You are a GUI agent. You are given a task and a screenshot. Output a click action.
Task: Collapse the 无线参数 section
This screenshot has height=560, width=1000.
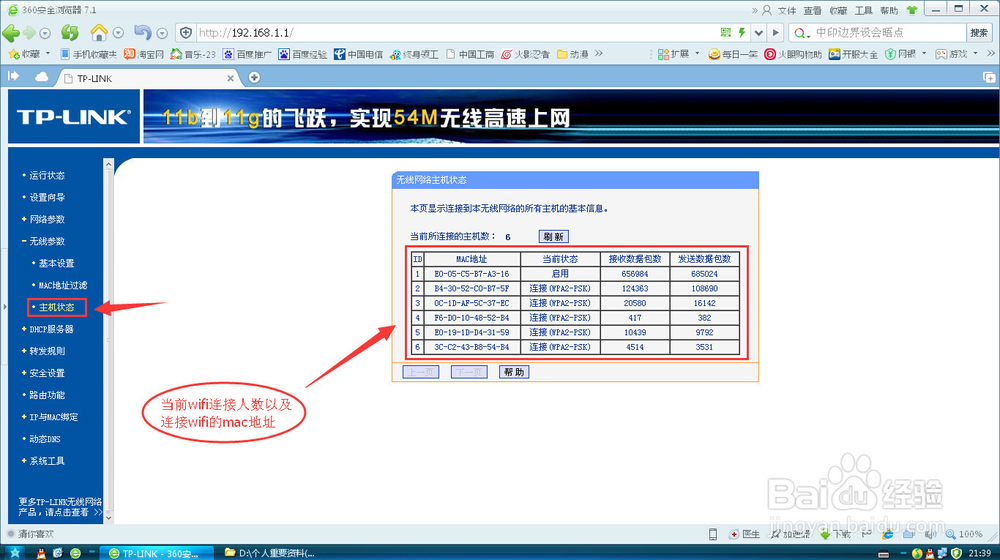[47, 241]
